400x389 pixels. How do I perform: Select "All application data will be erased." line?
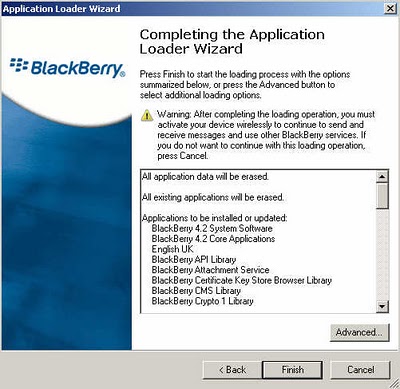click(x=205, y=176)
